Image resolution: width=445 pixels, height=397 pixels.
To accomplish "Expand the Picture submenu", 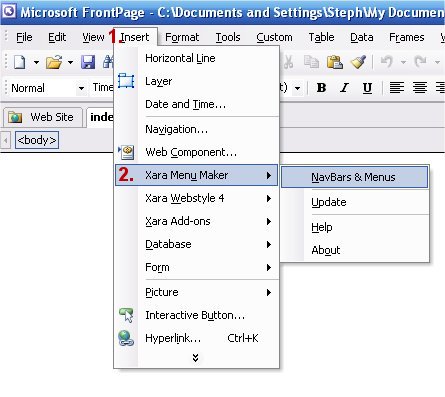I will click(196, 292).
